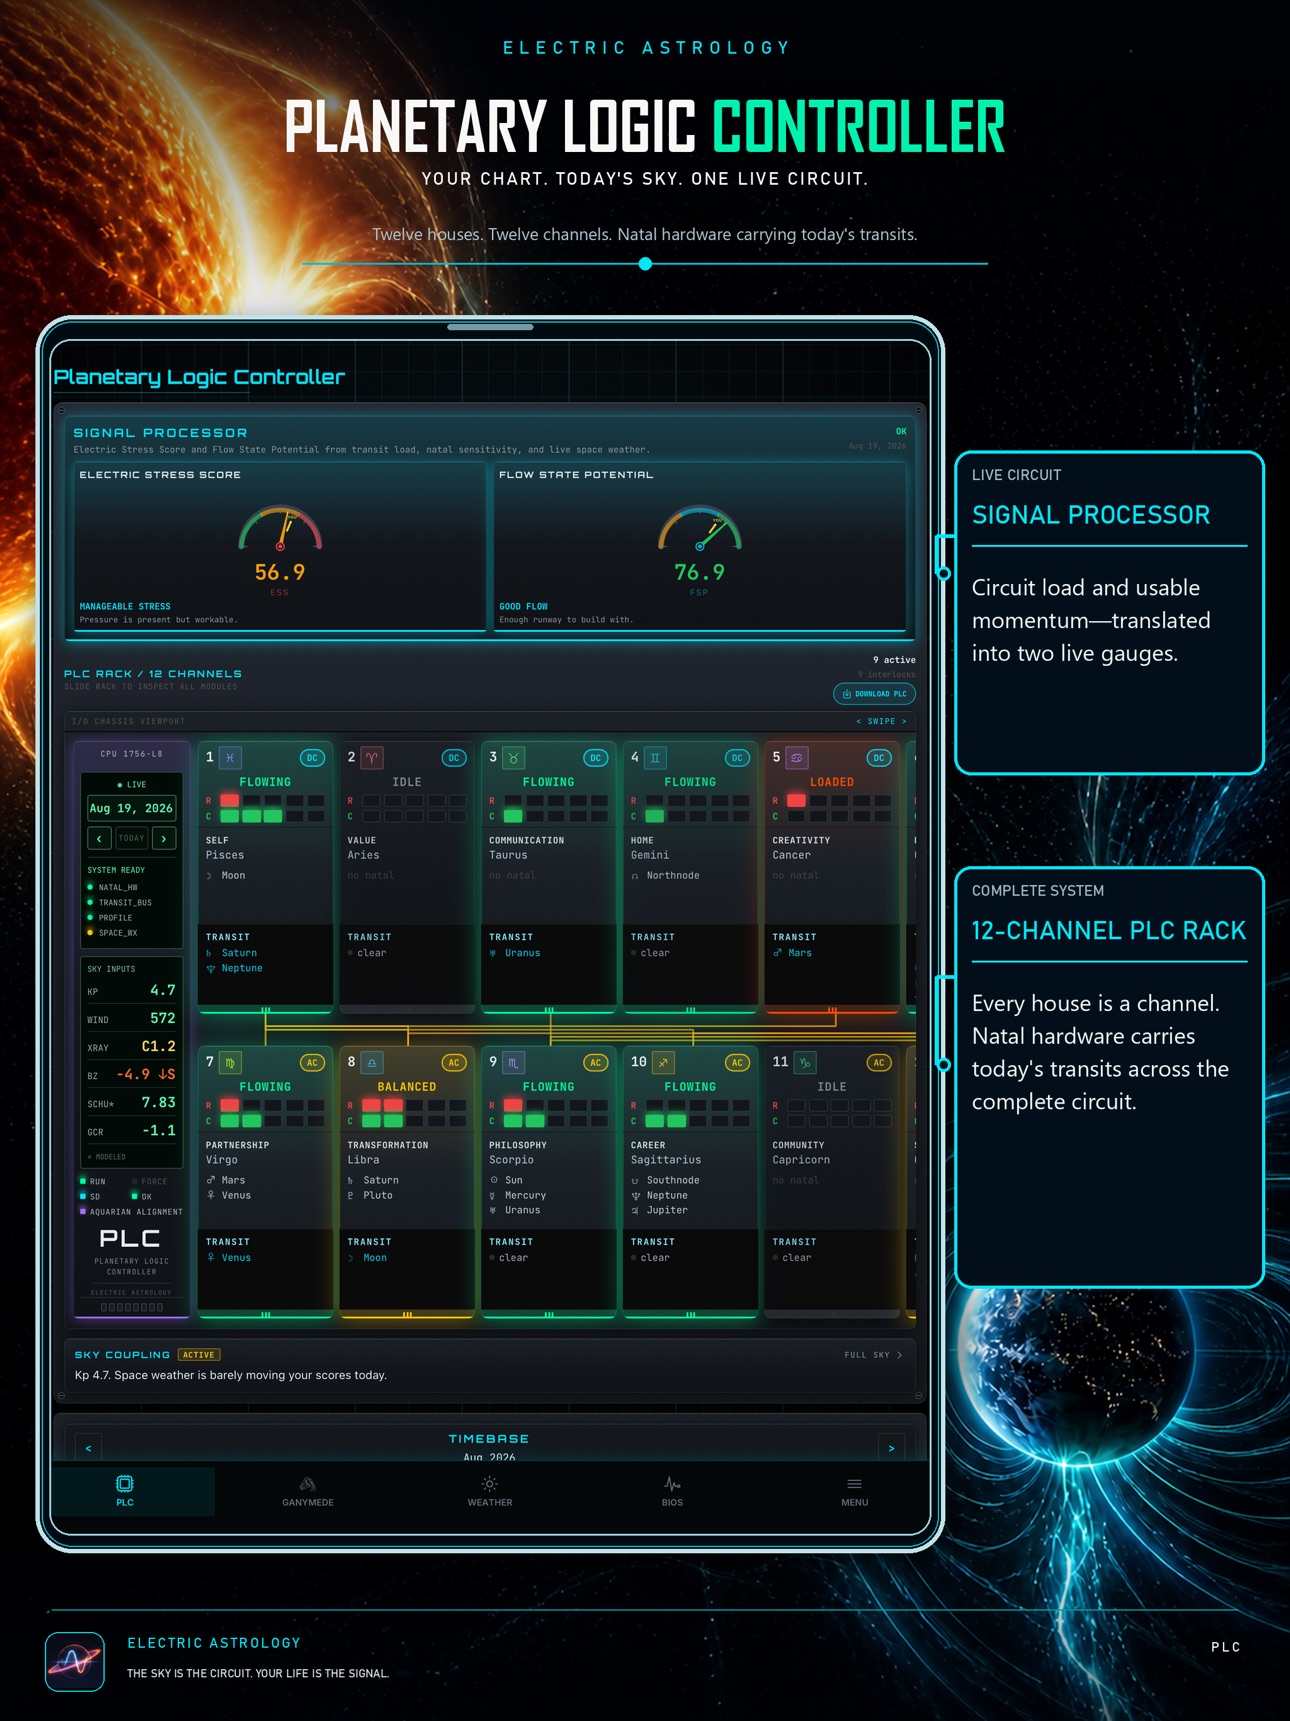This screenshot has width=1290, height=1721.
Task: Toggle the AC badge on channel 11
Action: click(879, 1063)
